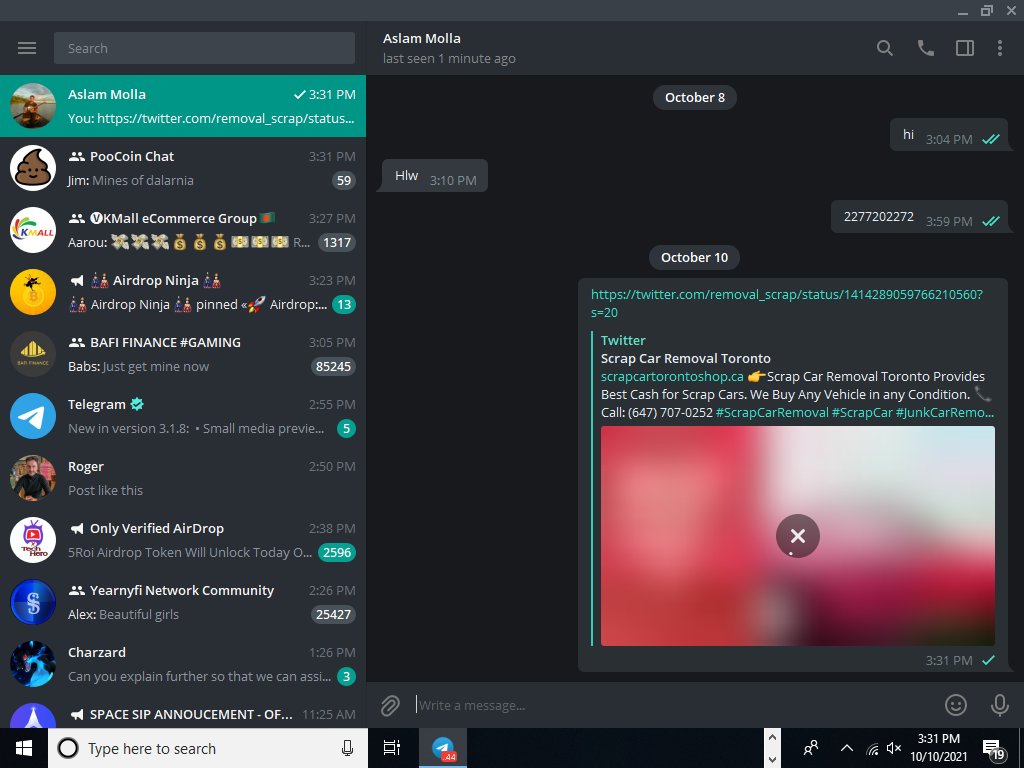Open scrapcartorontoshop.ca link
The image size is (1024, 768).
click(x=672, y=377)
